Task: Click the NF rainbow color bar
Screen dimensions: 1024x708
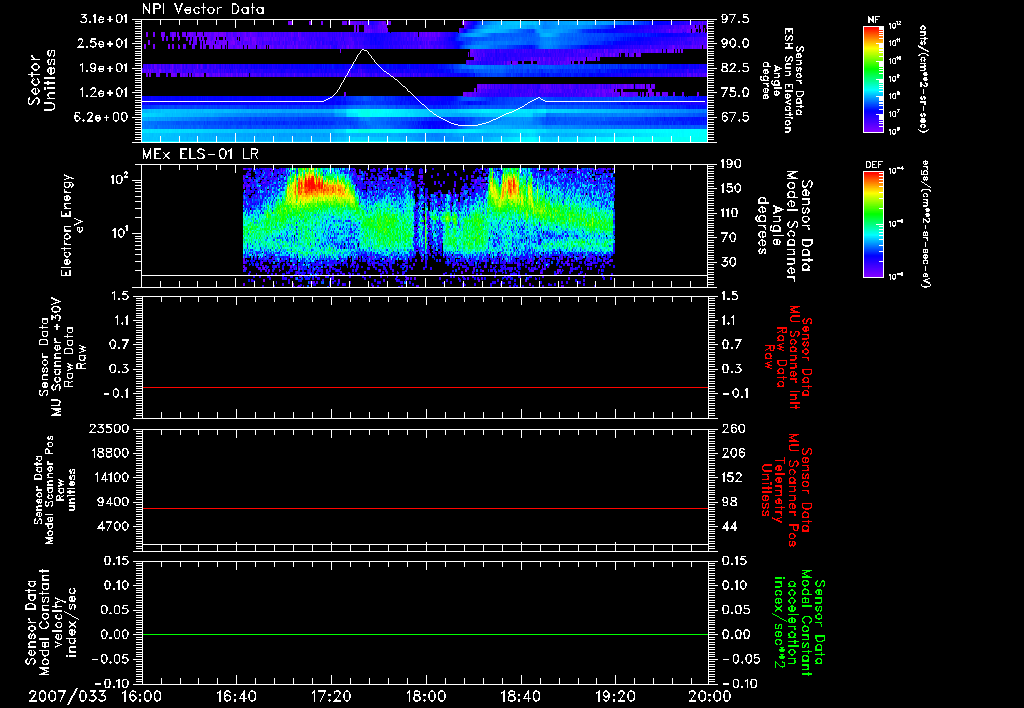Action: coord(873,79)
